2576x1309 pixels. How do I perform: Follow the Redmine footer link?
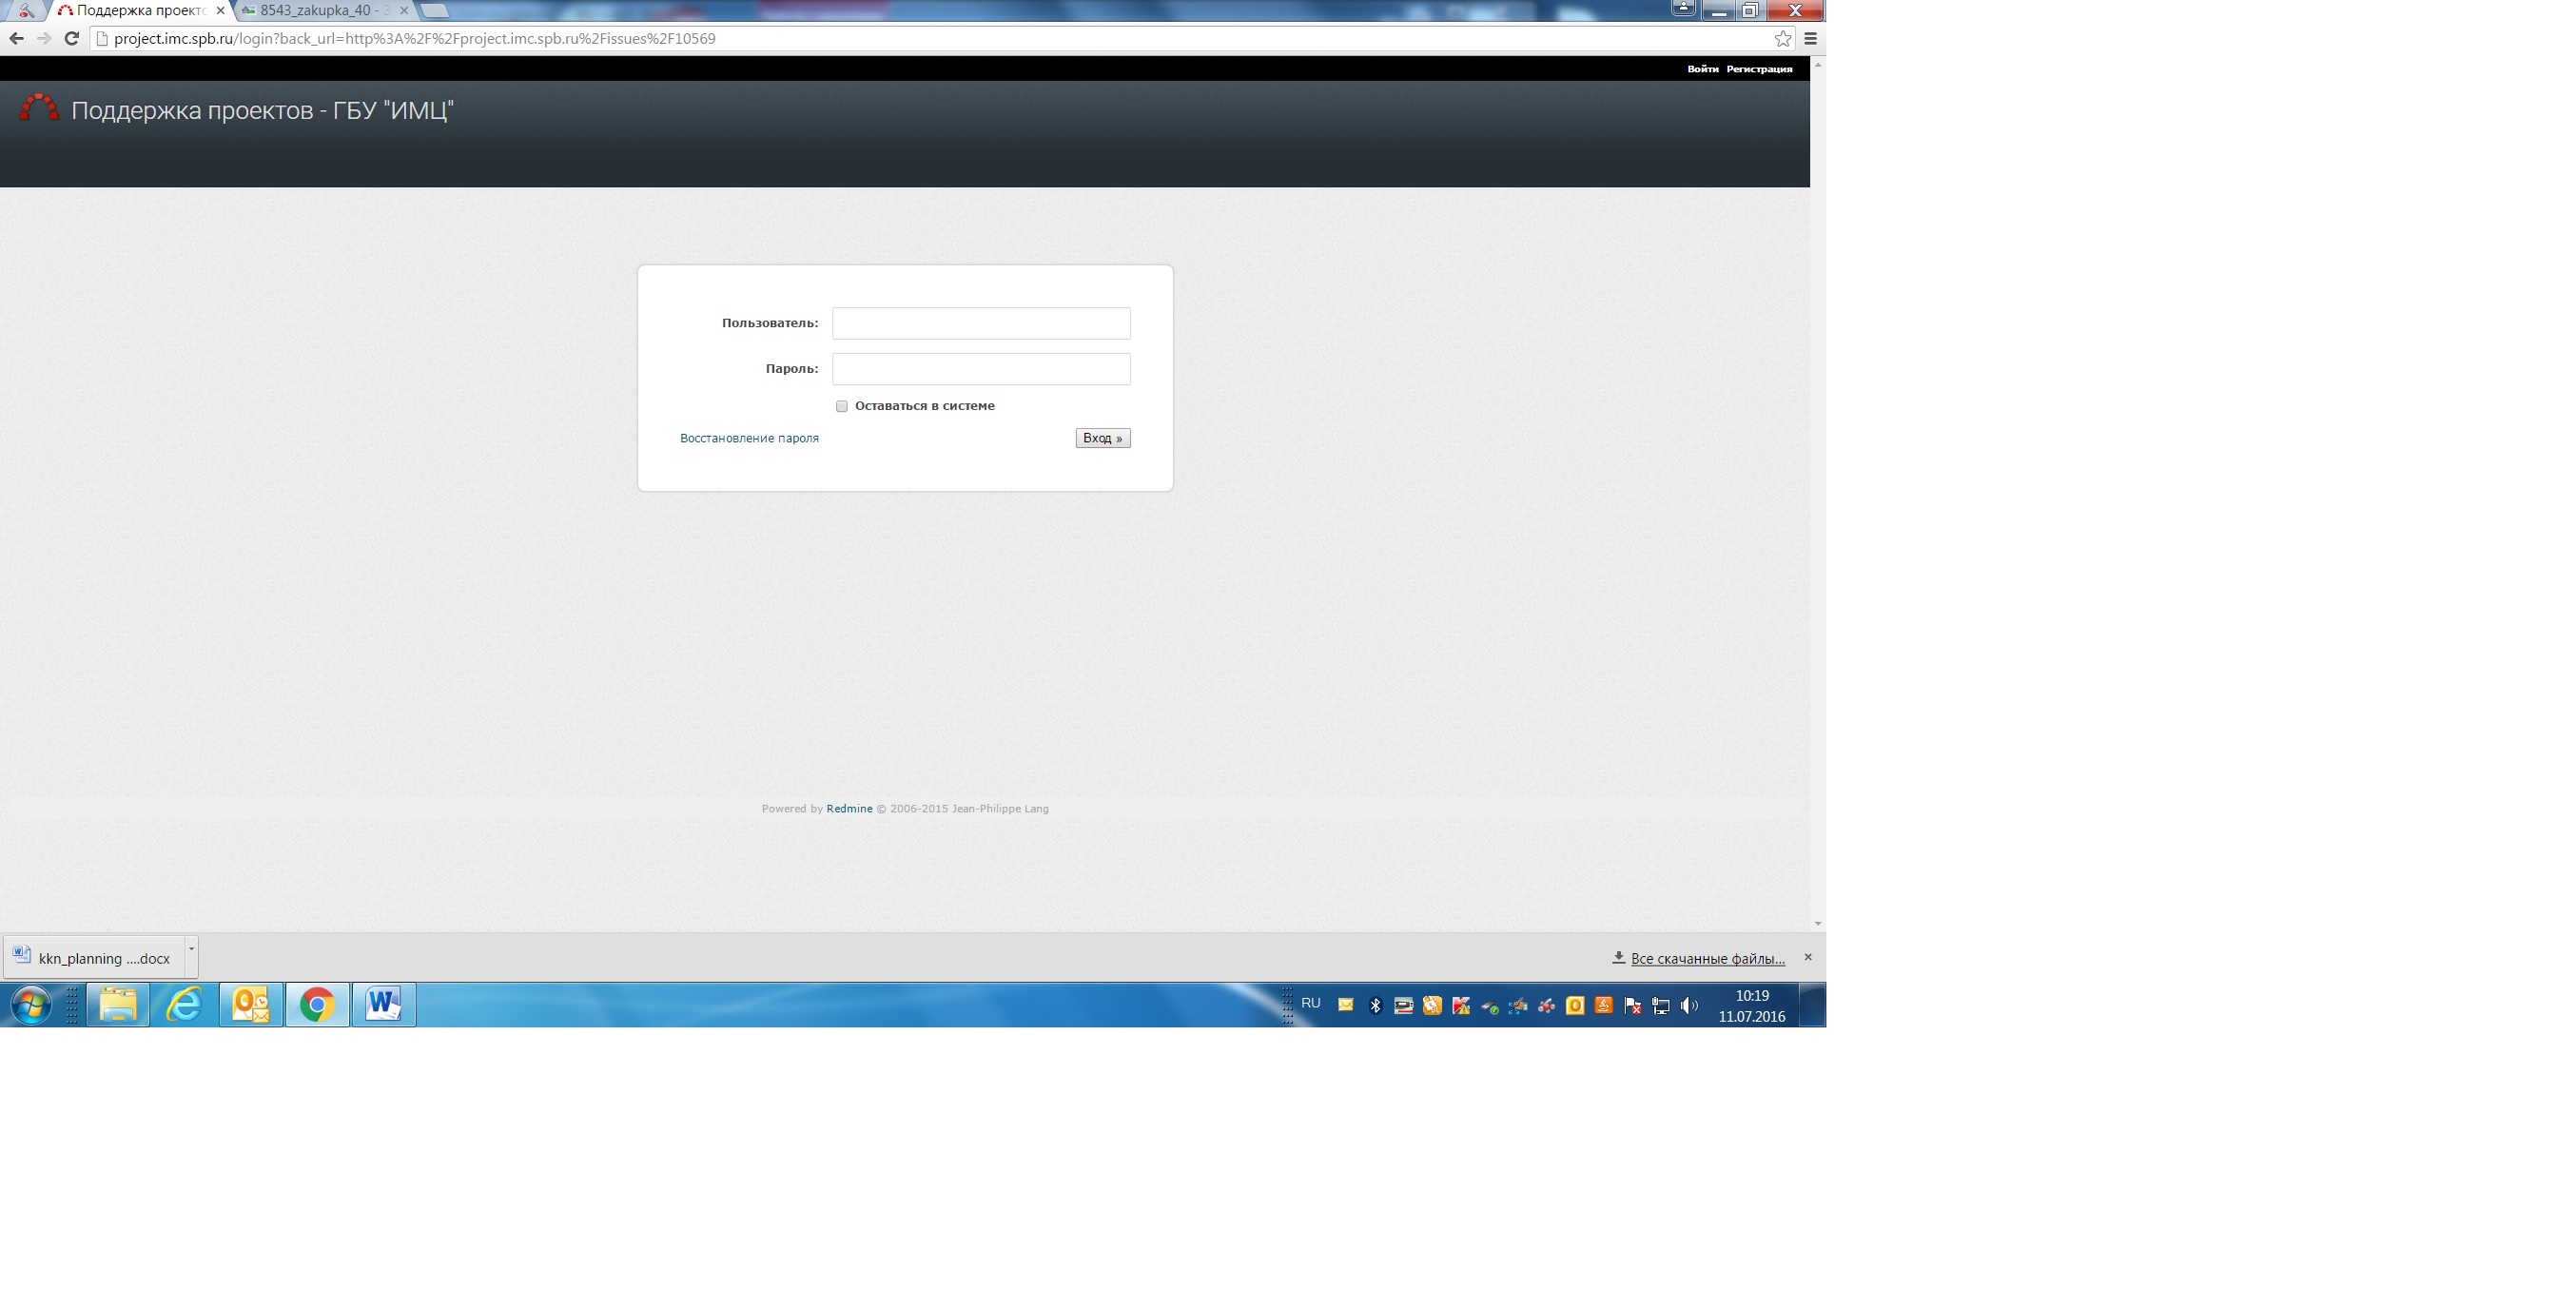tap(849, 809)
